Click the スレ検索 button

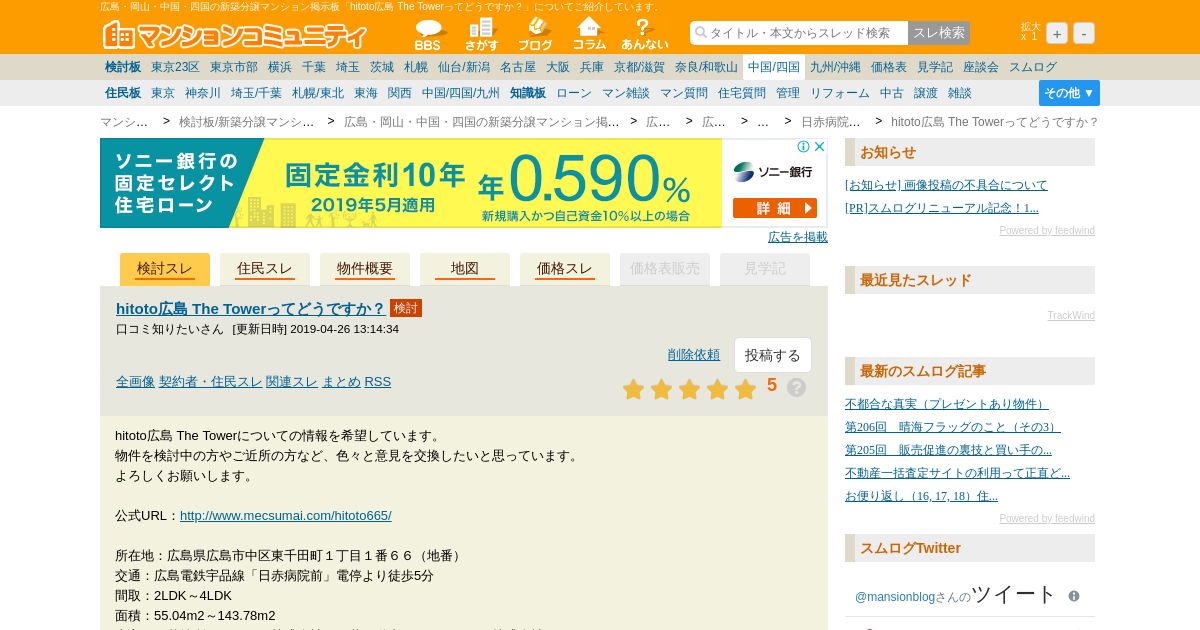coord(939,33)
